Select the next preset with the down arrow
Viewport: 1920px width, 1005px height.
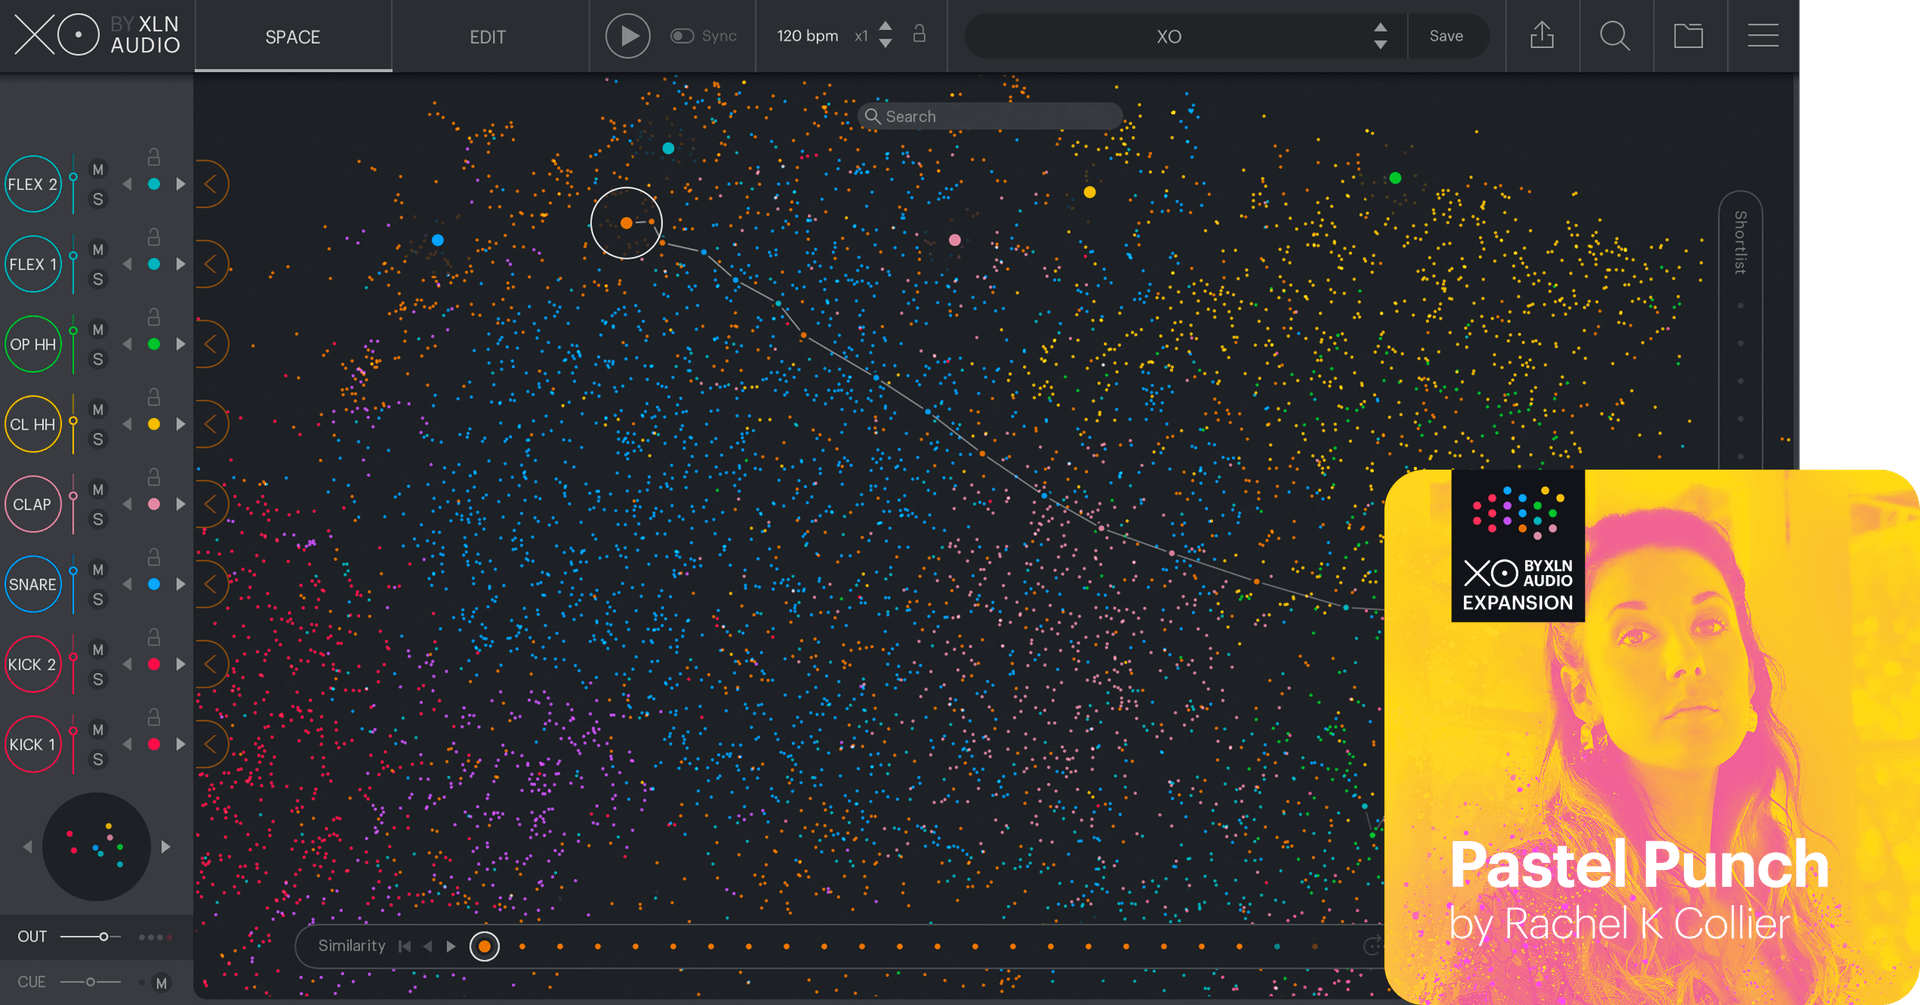(1380, 45)
